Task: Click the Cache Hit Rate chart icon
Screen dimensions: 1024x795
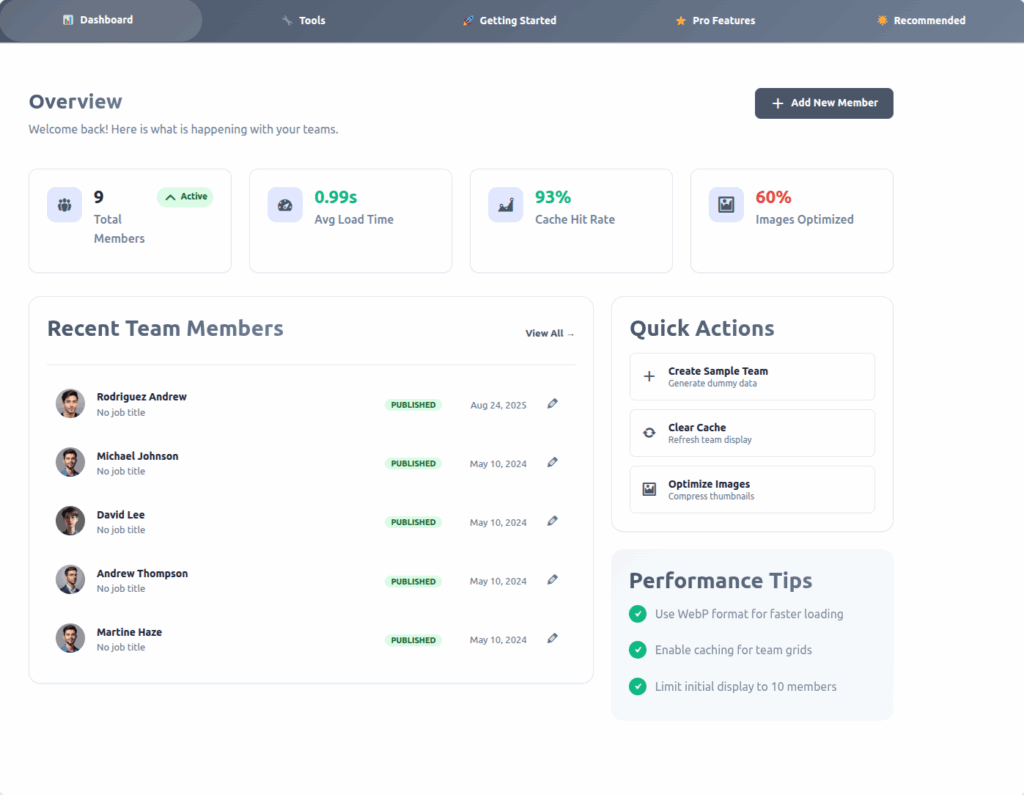Action: (506, 205)
